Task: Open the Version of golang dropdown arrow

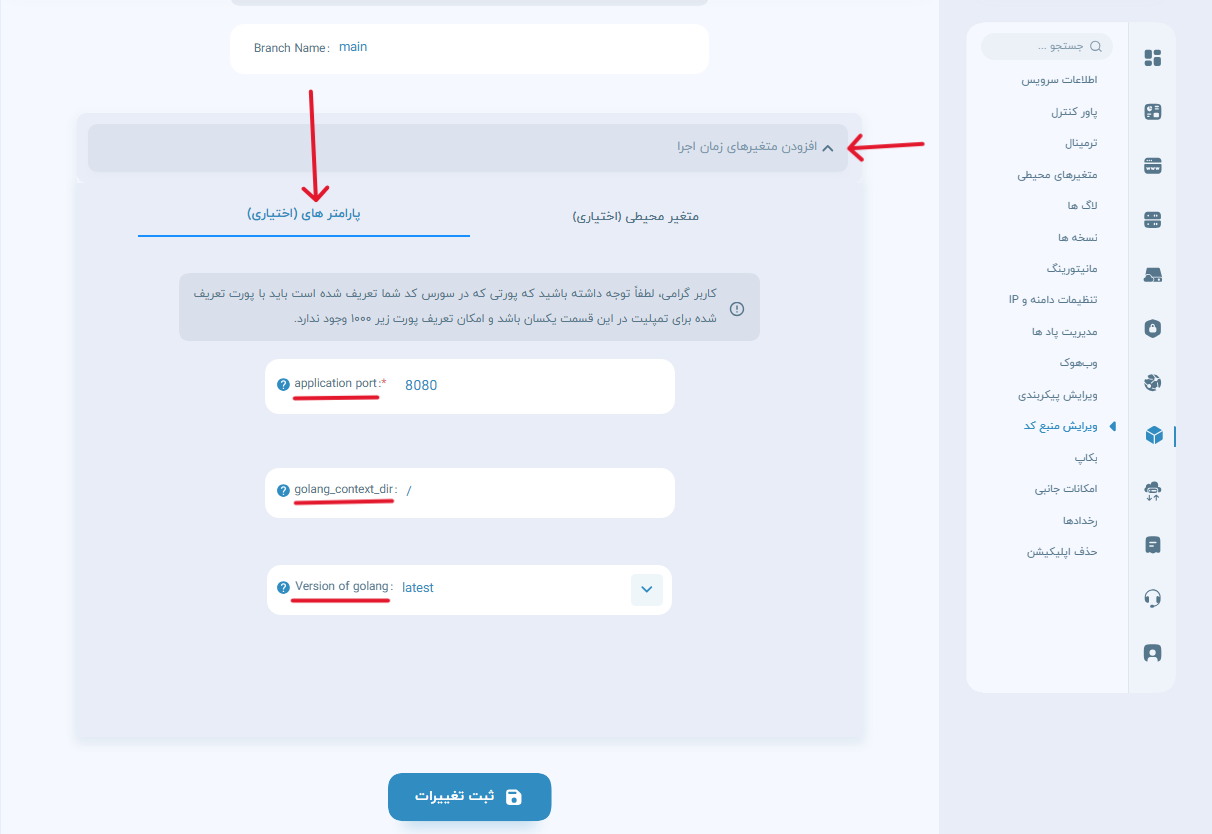Action: 646,589
